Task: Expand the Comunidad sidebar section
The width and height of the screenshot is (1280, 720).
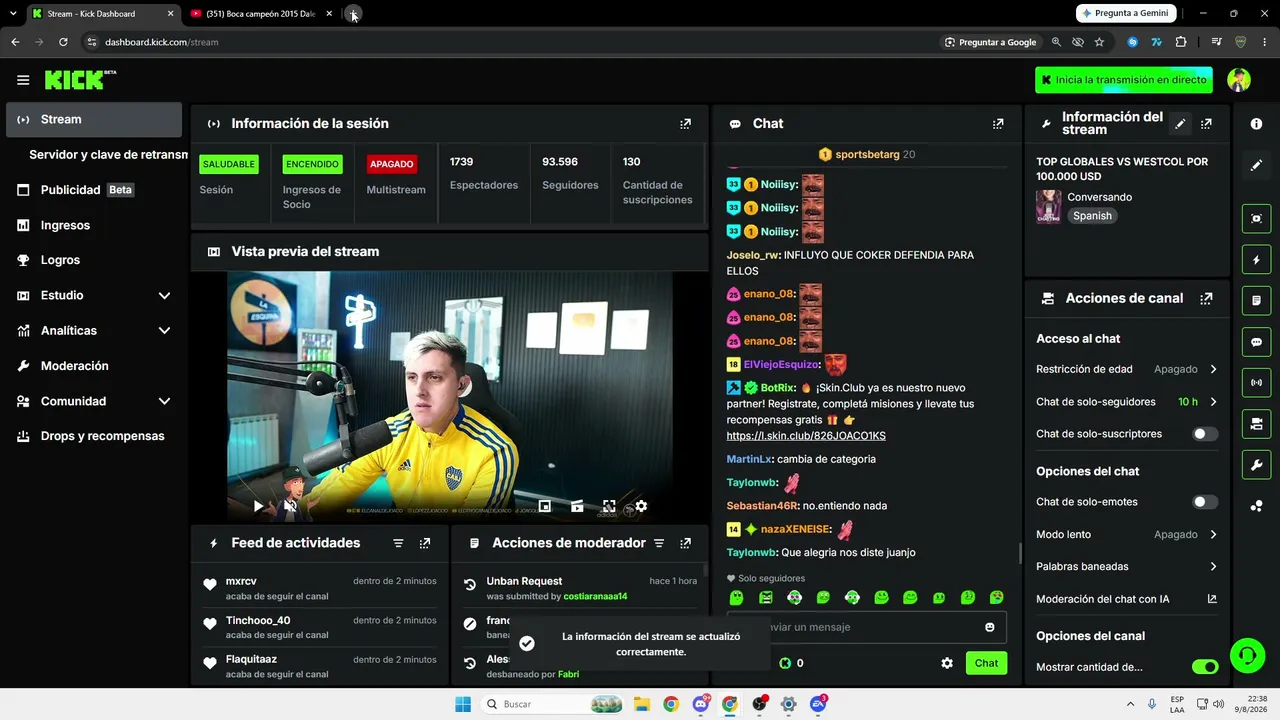Action: tap(164, 401)
